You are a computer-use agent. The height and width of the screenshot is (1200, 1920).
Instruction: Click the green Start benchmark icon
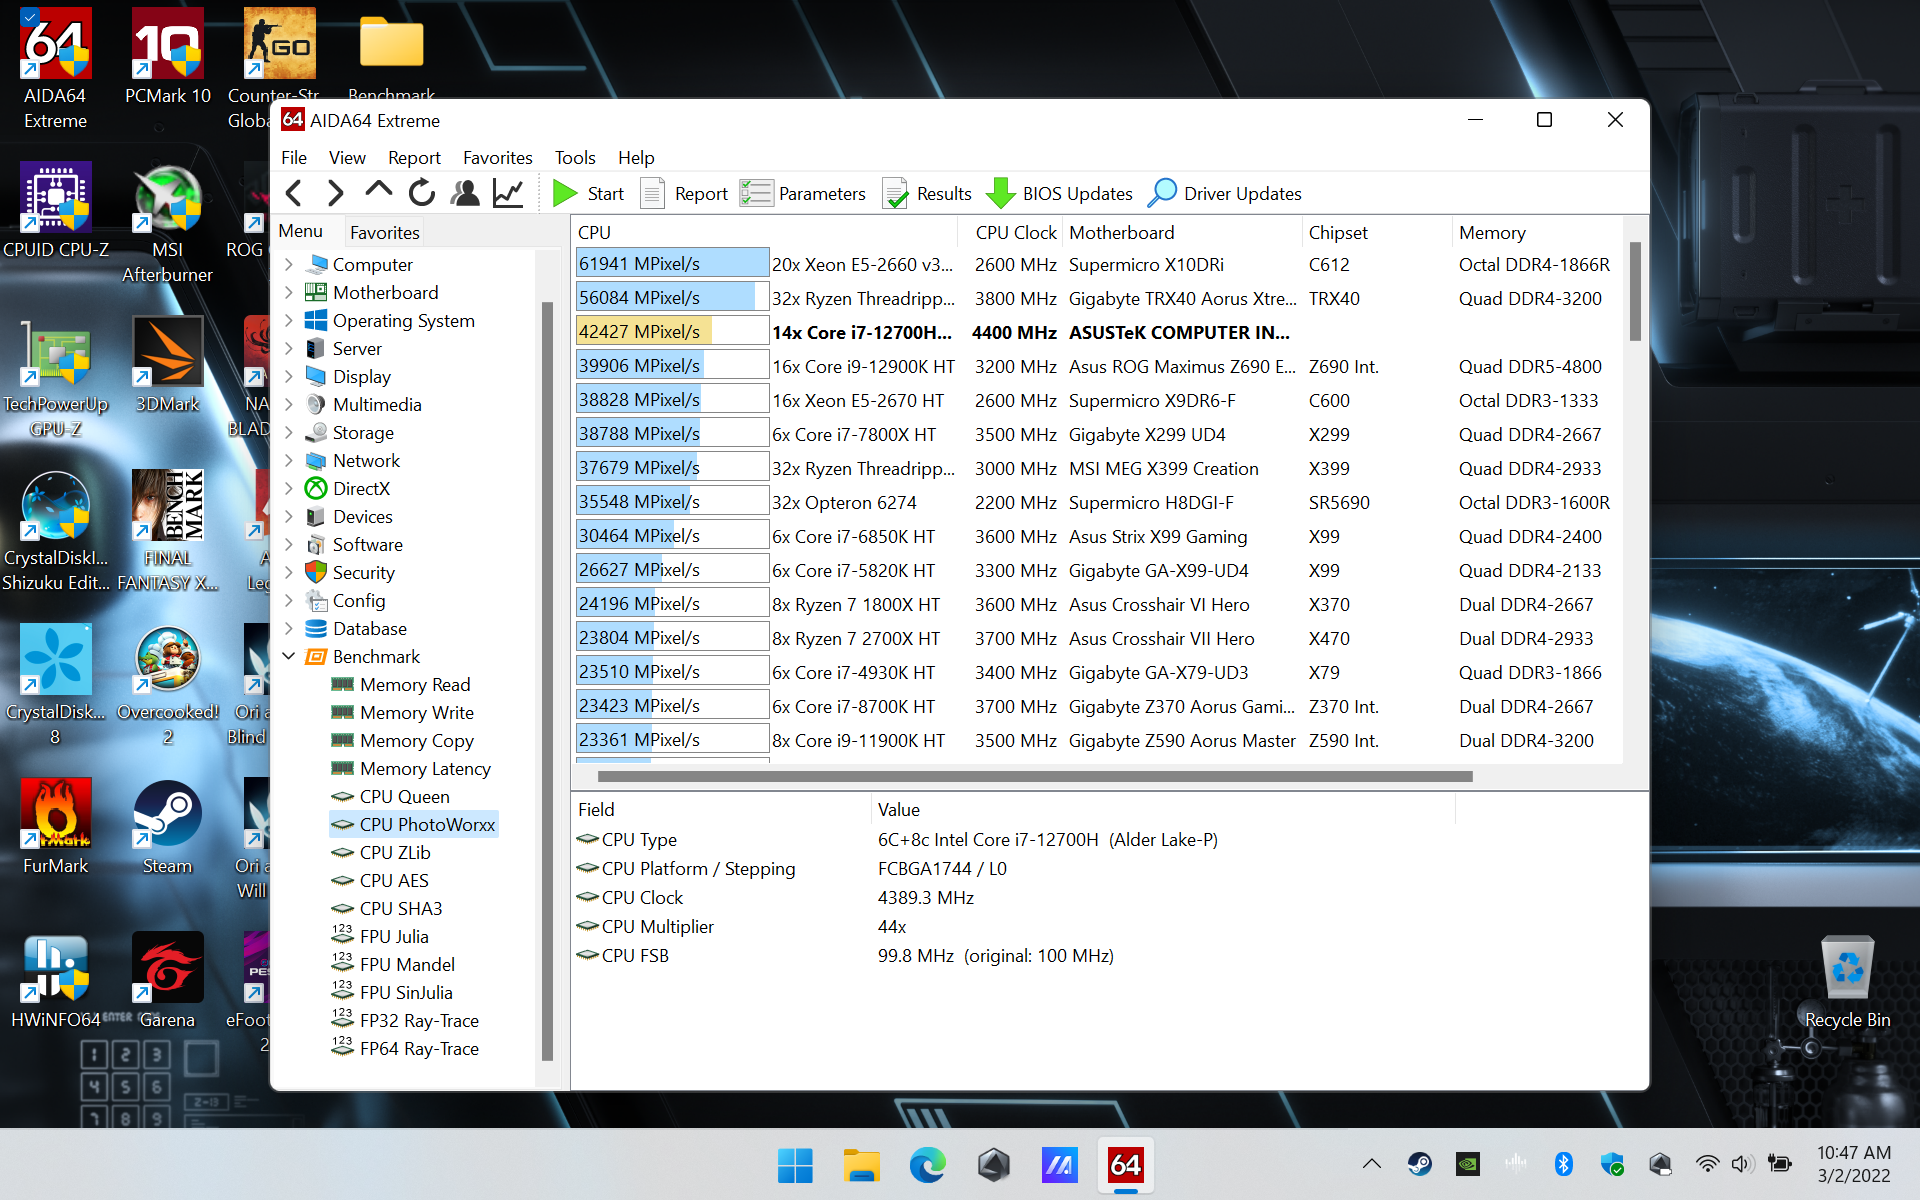565,193
